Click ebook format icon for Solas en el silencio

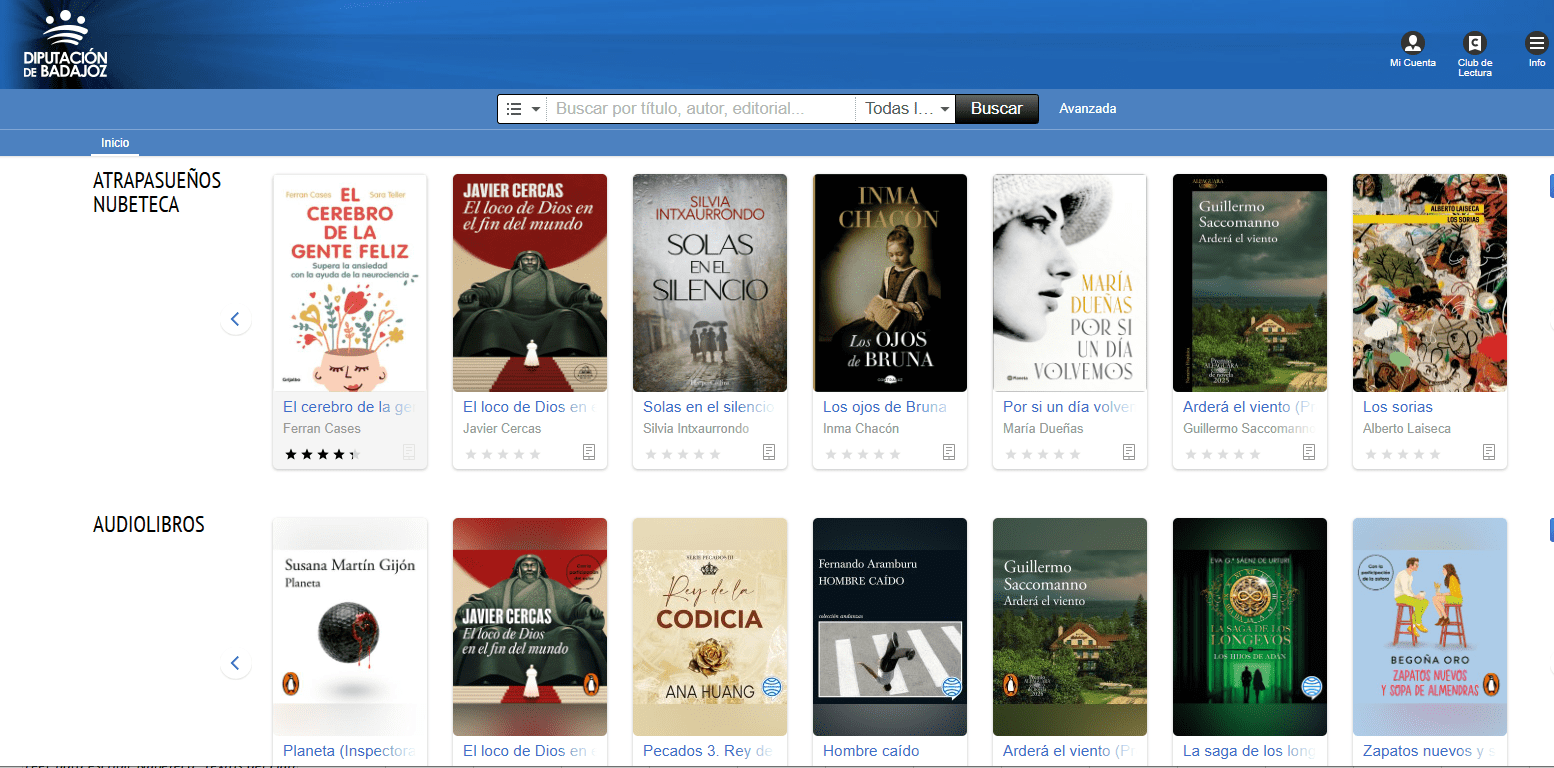pos(769,452)
